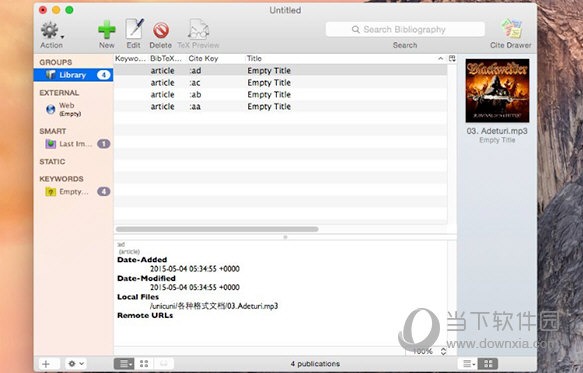This screenshot has width=583, height=373.
Task: Click the Date-Modified value in preview
Action: coord(195,287)
